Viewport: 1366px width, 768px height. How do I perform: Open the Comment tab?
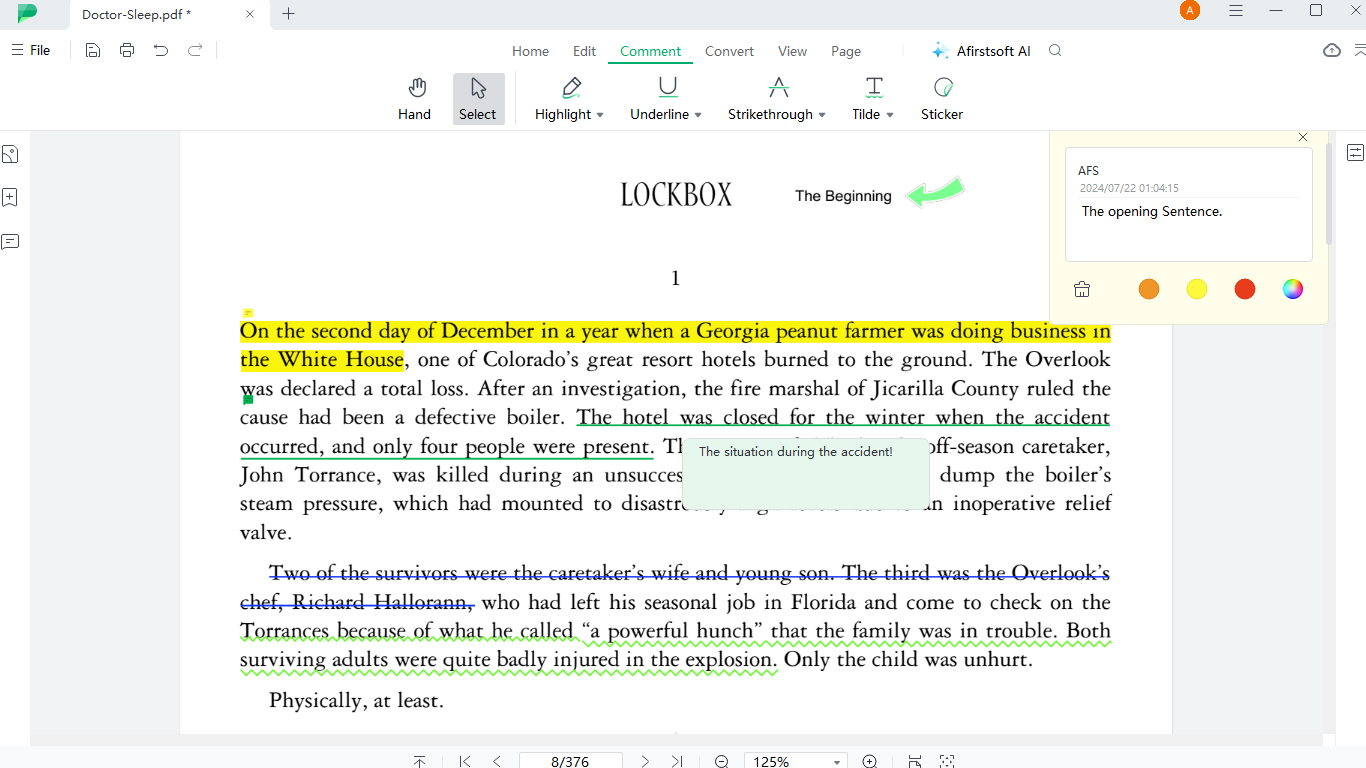tap(650, 51)
